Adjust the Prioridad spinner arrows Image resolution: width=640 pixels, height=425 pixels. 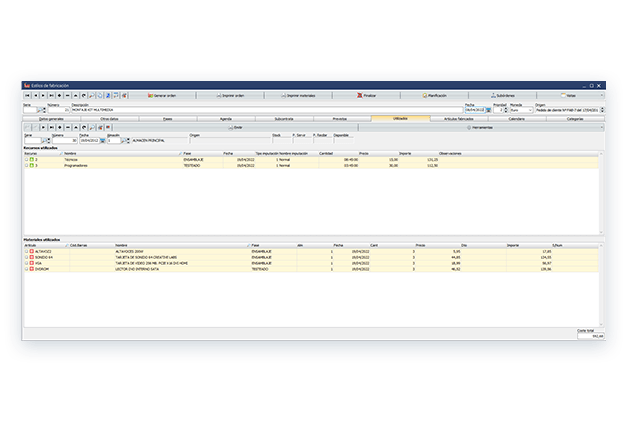(505, 109)
